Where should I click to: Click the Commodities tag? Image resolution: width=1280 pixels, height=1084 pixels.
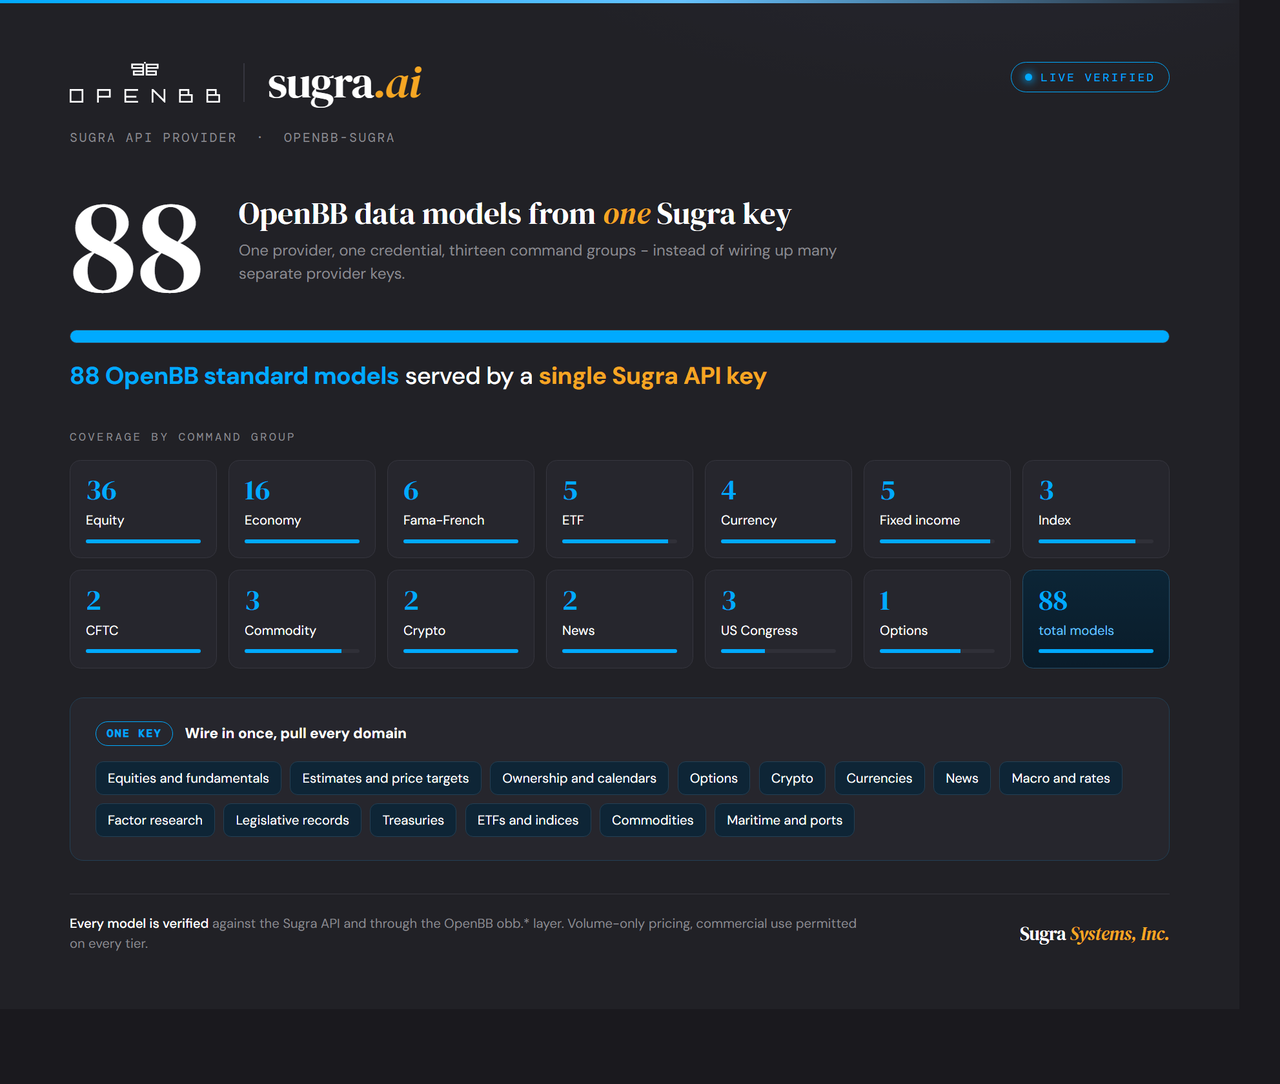pos(652,820)
